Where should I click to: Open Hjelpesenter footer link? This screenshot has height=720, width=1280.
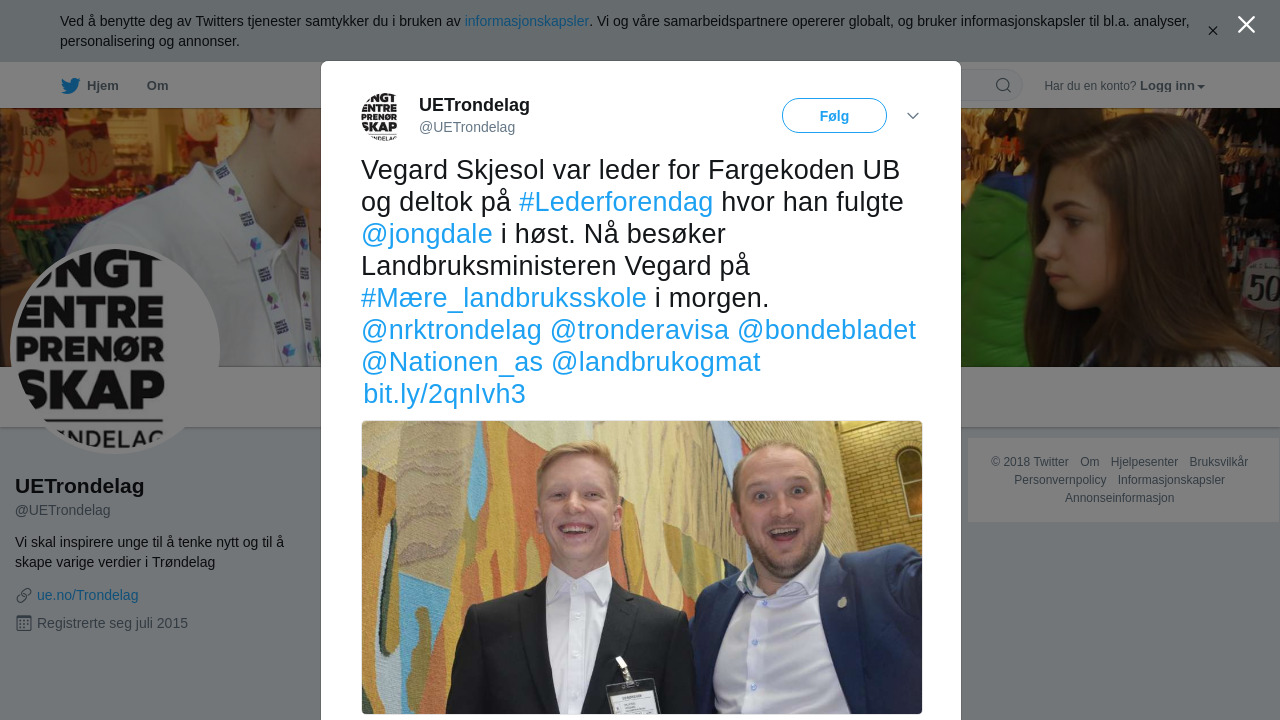[x=1144, y=462]
